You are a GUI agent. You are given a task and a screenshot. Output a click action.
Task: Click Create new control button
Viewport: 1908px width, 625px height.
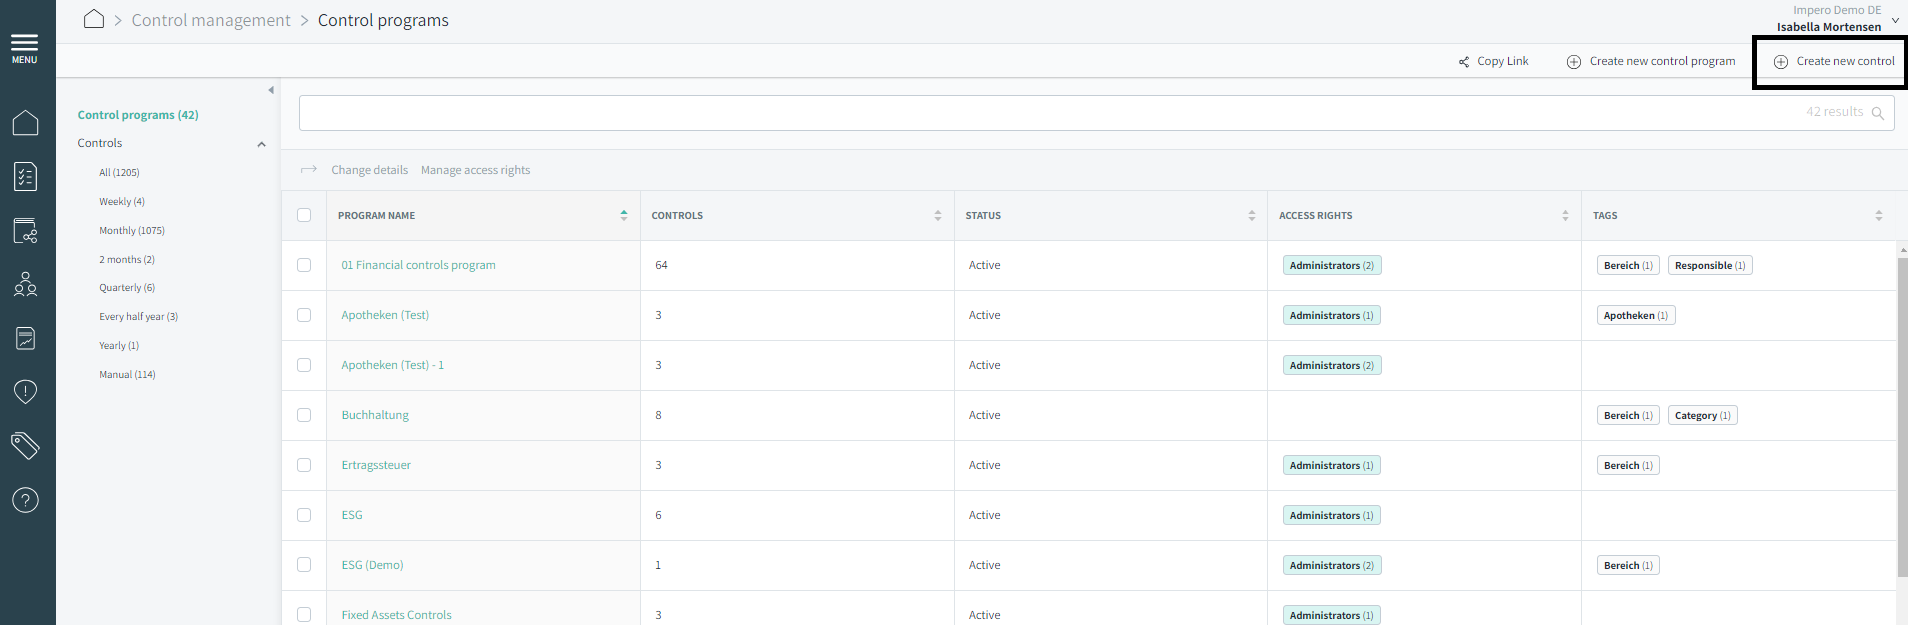(1835, 62)
